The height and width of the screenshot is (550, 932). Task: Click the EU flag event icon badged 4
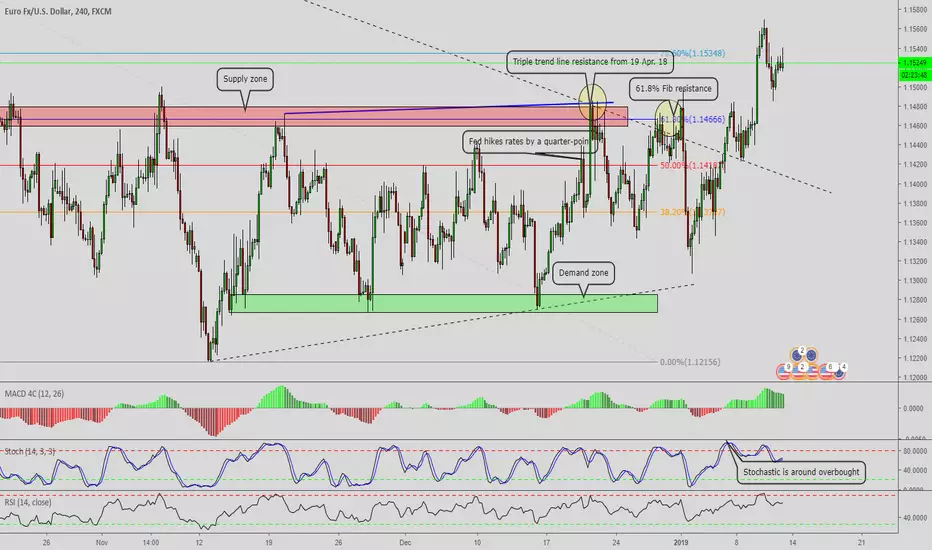pyautogui.click(x=839, y=372)
